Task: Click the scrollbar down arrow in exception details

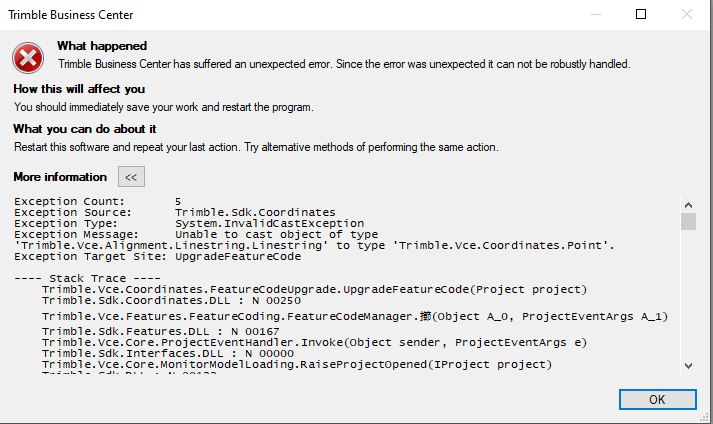Action: click(687, 366)
